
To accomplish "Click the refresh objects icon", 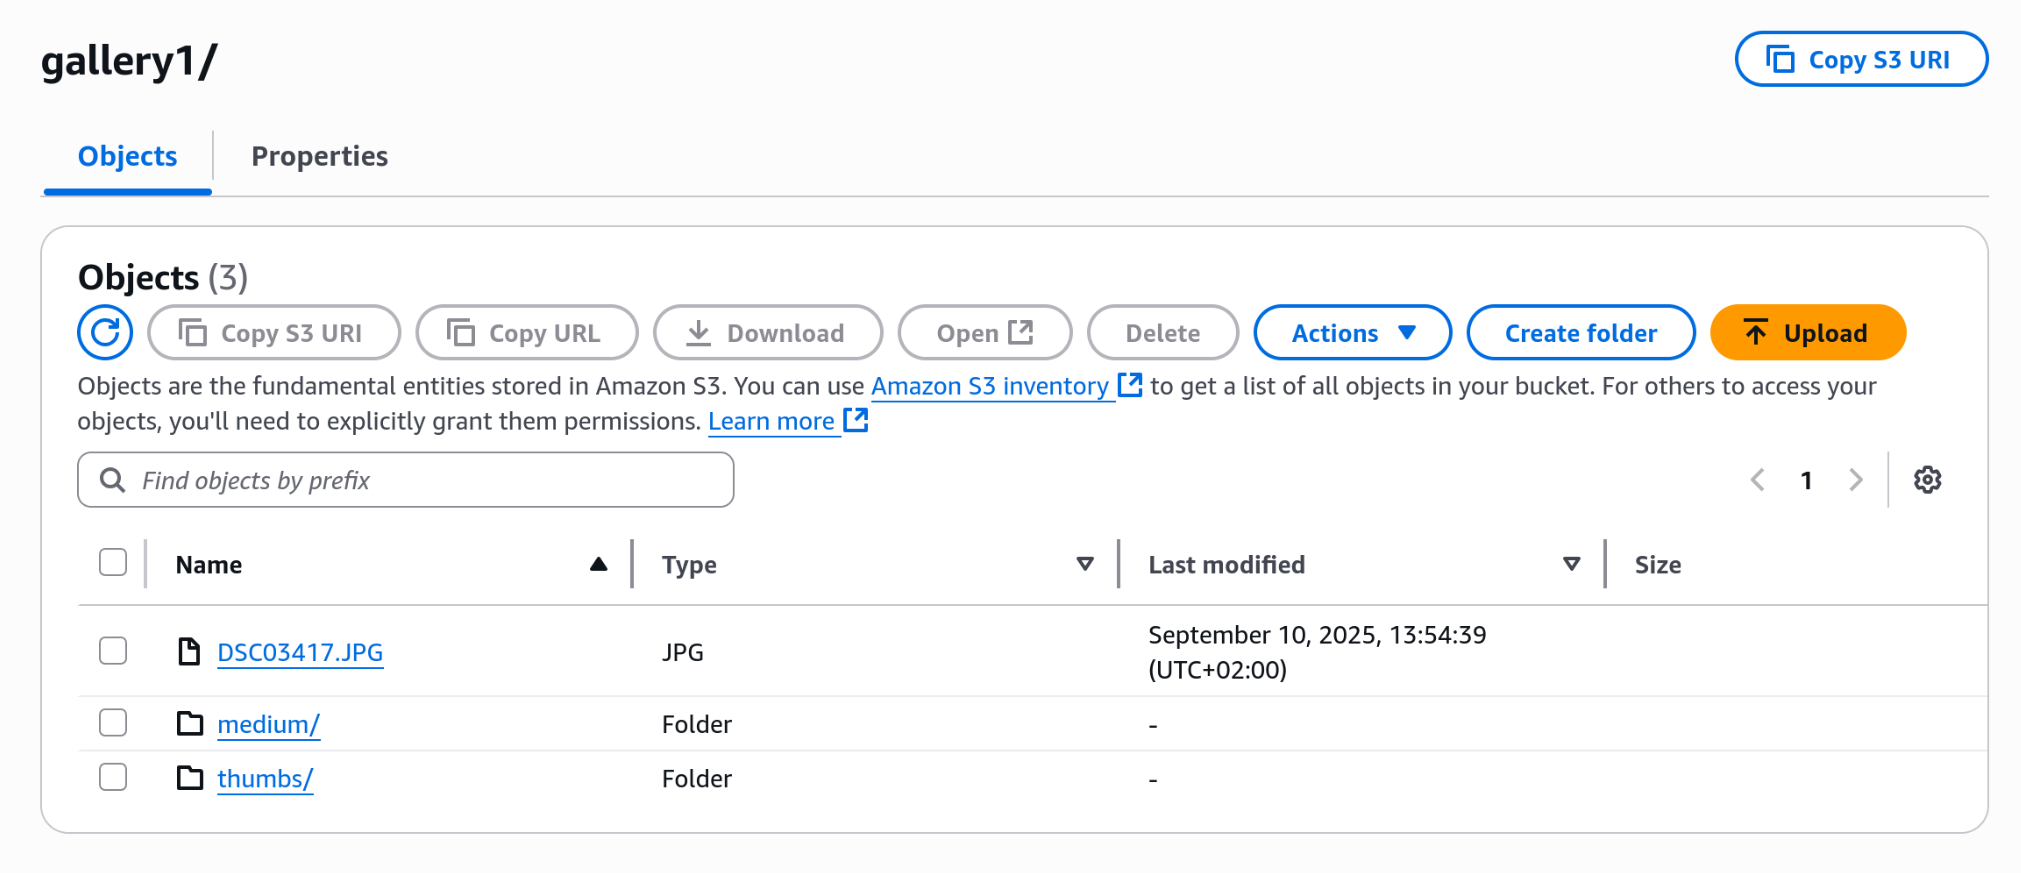I will [105, 333].
